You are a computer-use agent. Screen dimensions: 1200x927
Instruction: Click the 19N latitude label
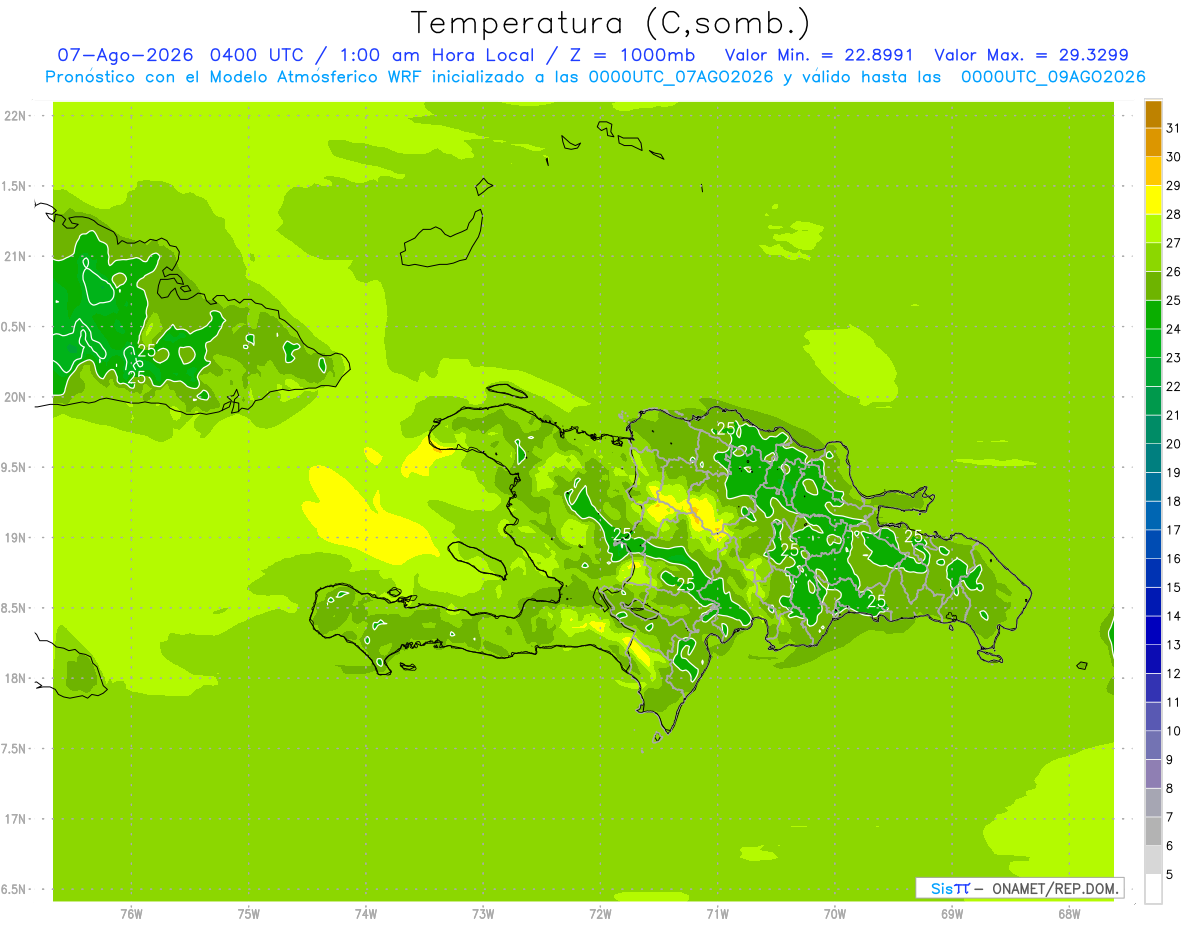(x=15, y=538)
